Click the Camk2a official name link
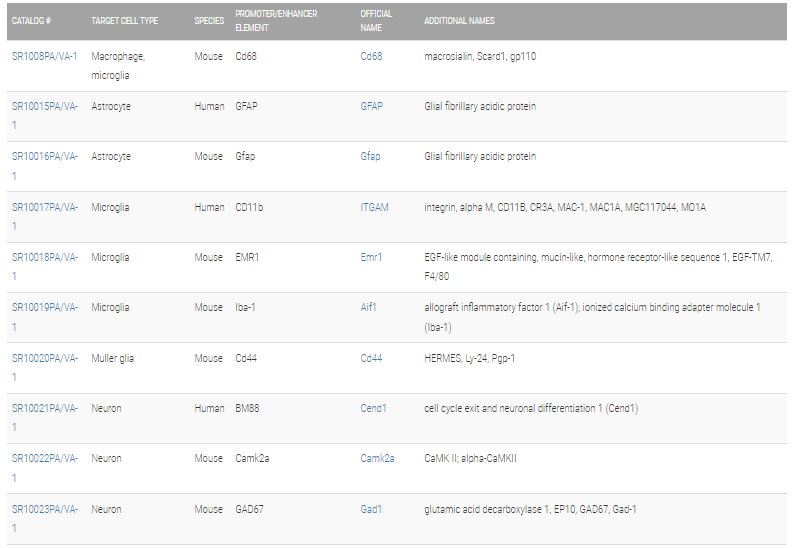 coord(377,458)
